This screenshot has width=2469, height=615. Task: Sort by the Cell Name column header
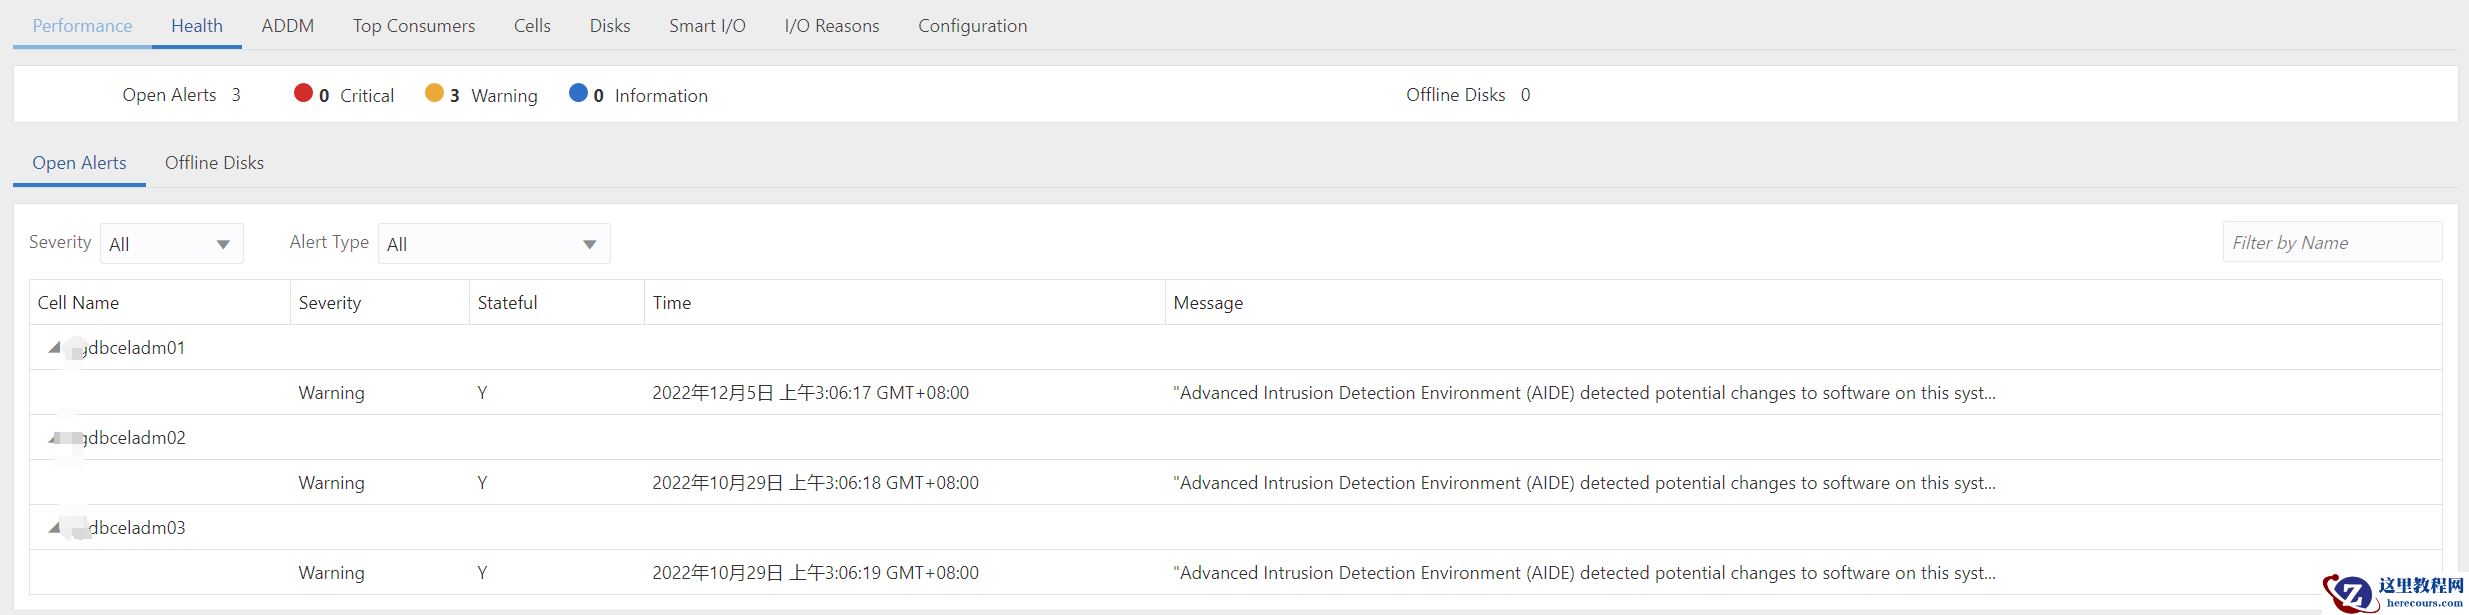78,303
